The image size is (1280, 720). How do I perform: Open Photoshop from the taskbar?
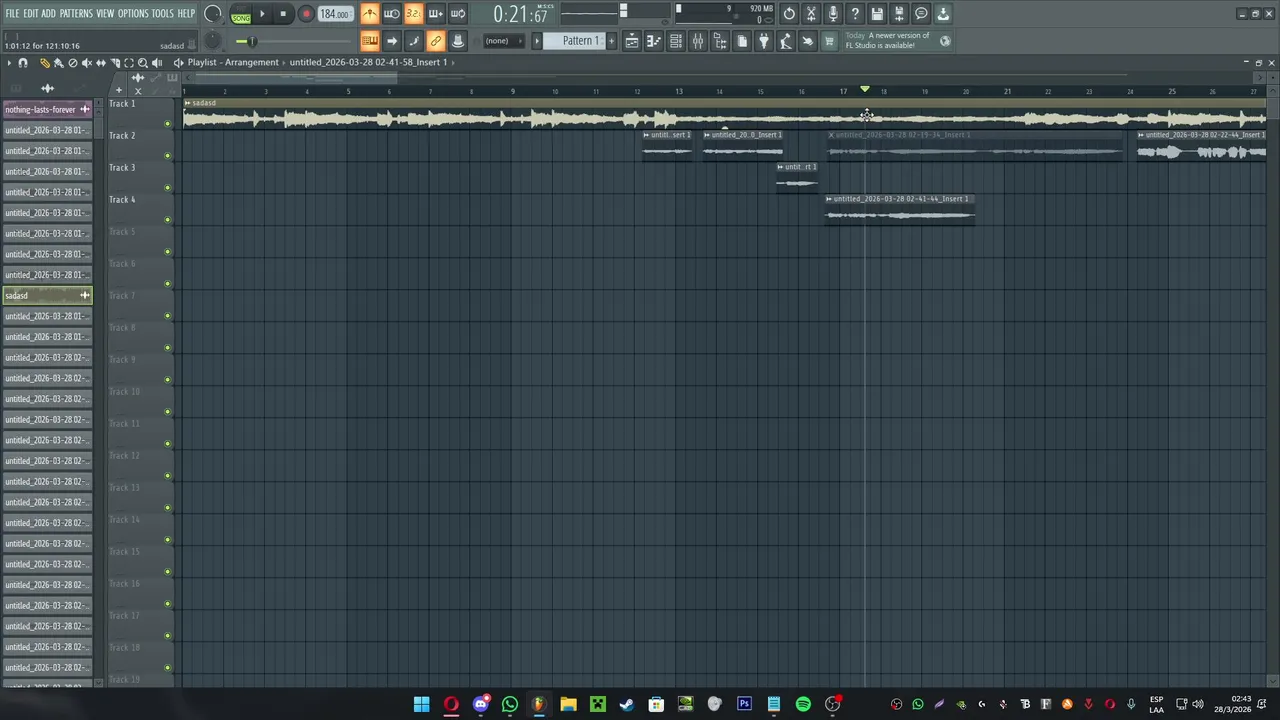coord(744,704)
